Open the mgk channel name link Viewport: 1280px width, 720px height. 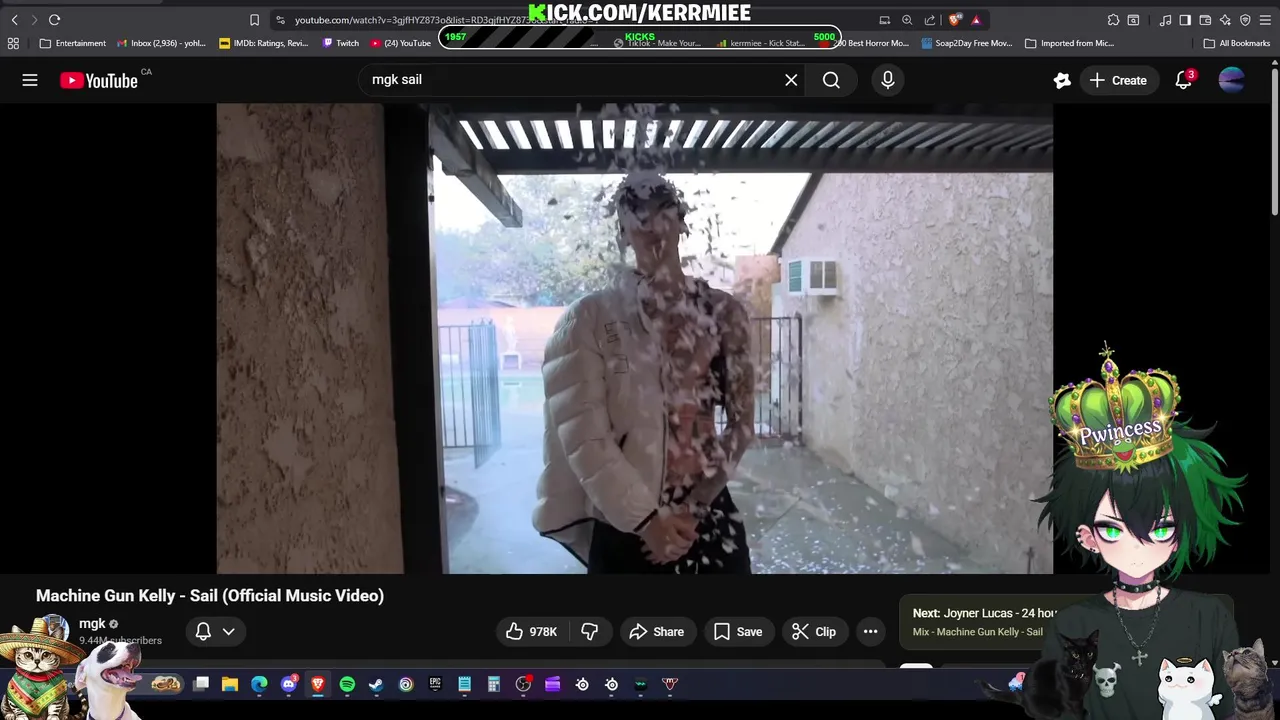pos(92,623)
